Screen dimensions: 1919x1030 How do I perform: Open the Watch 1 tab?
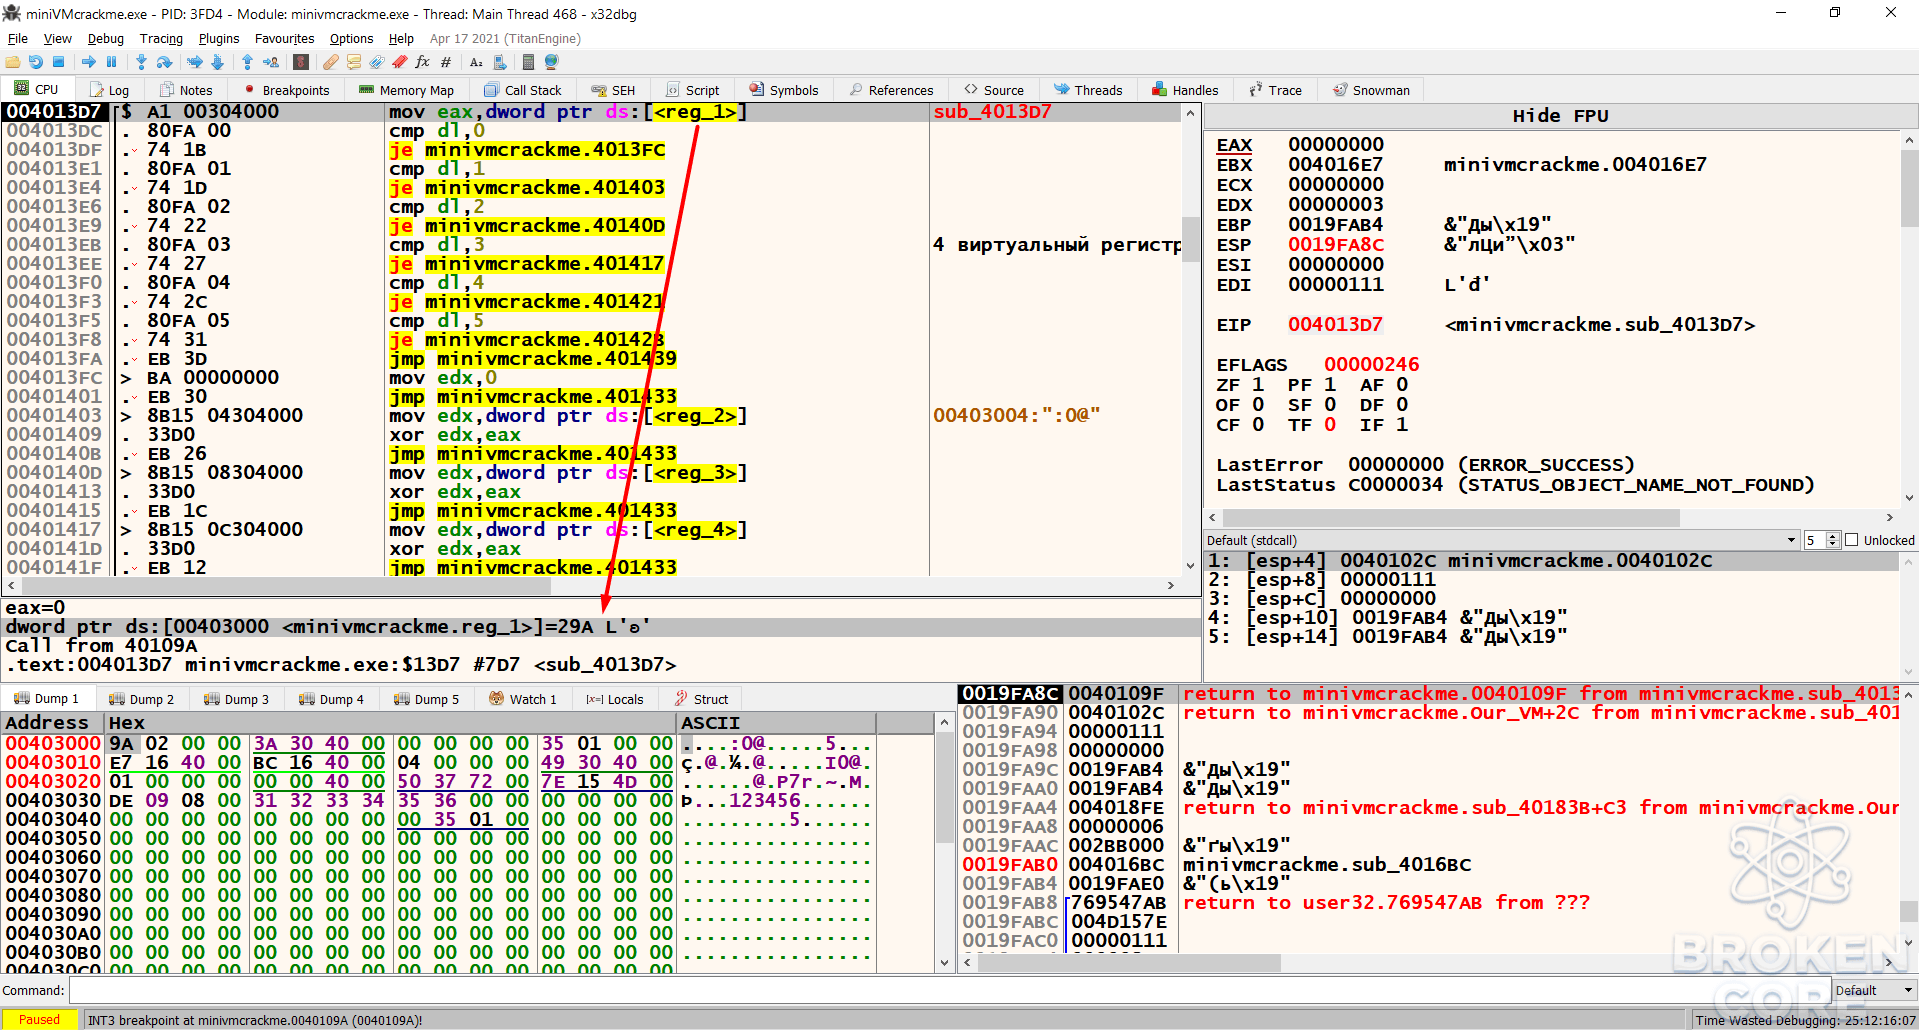[523, 699]
